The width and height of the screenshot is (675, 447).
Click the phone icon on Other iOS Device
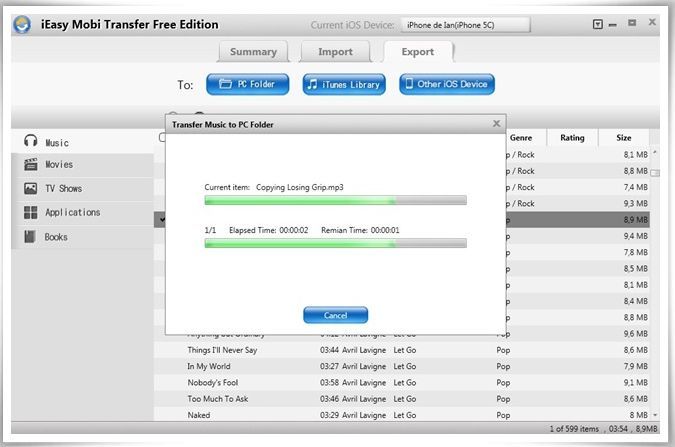pyautogui.click(x=409, y=83)
